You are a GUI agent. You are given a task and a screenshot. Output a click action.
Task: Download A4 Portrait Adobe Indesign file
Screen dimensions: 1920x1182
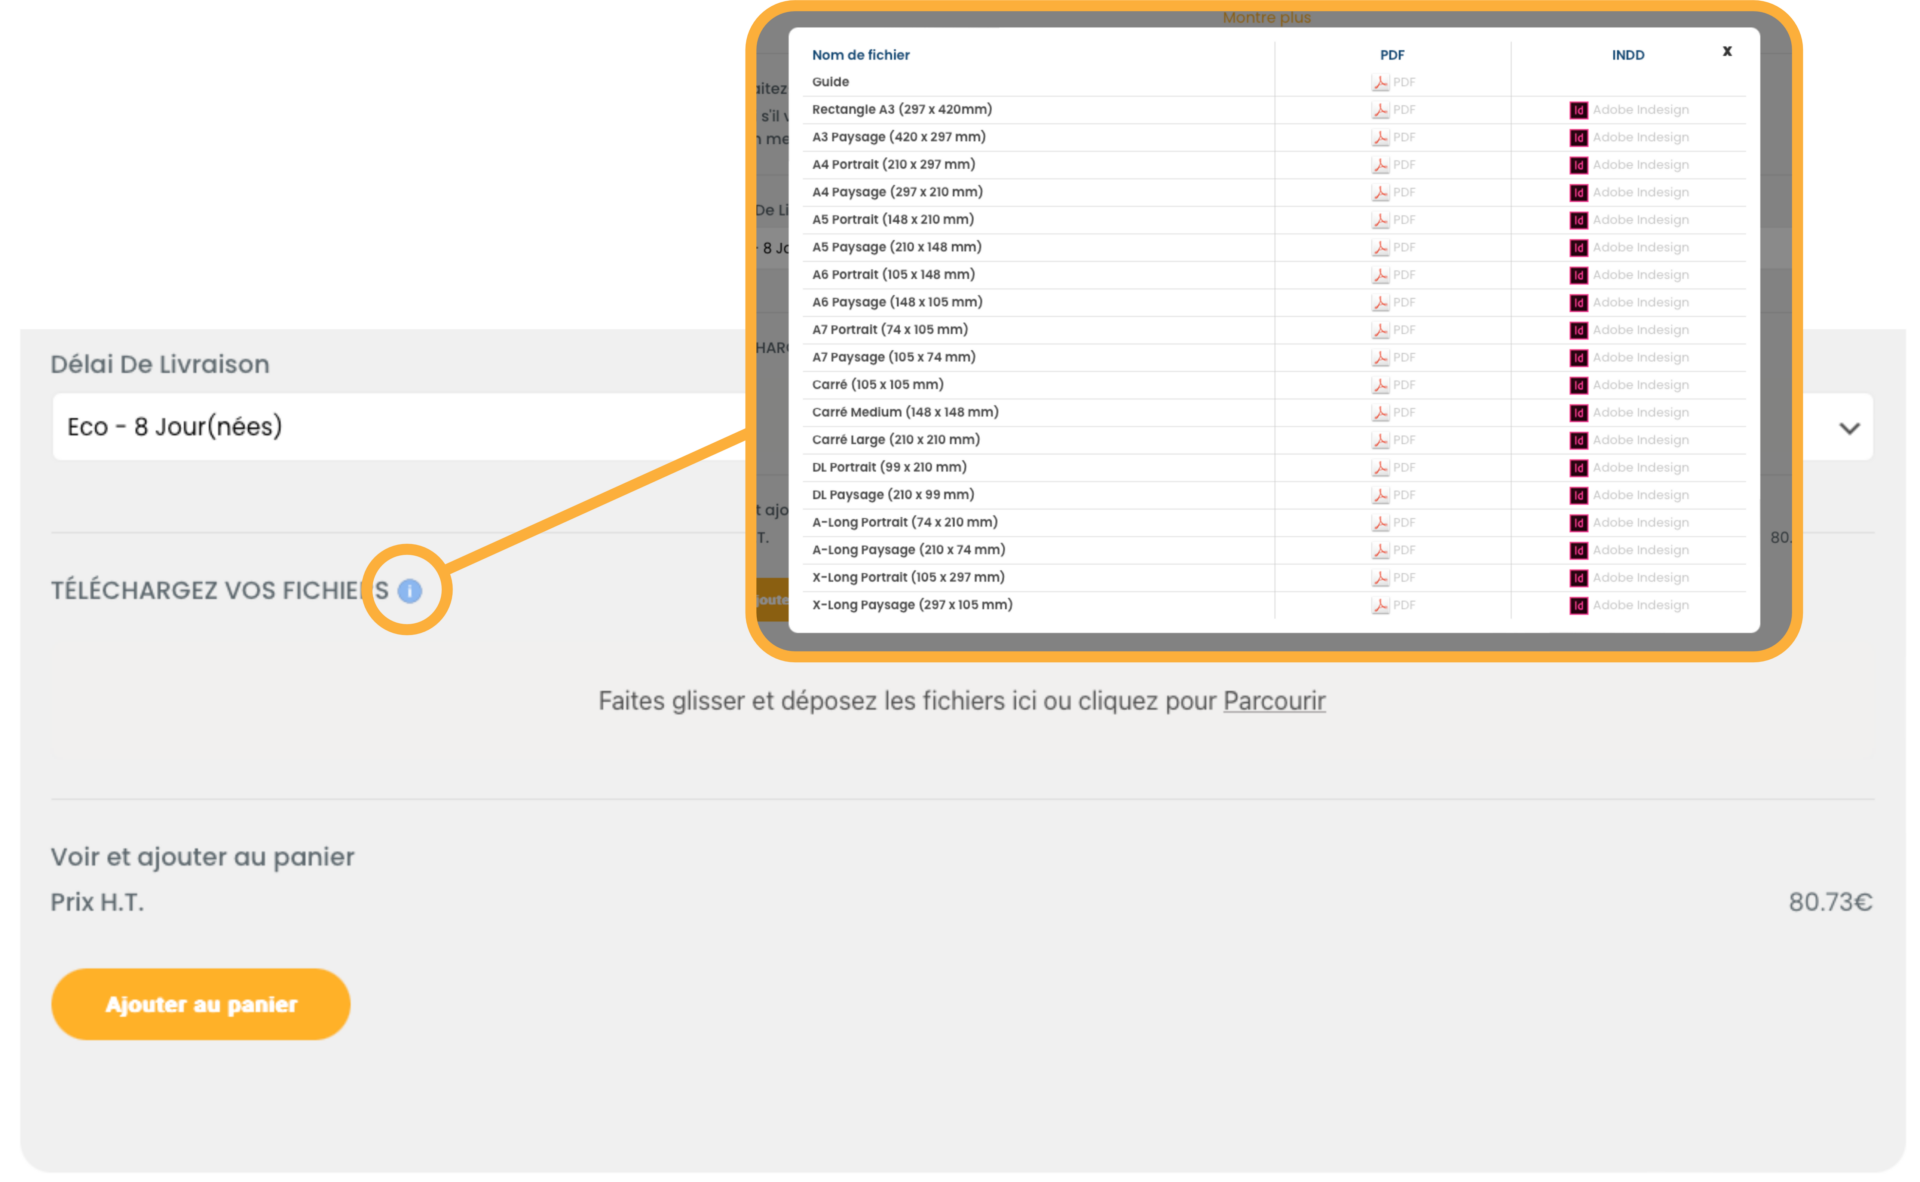pyautogui.click(x=1629, y=165)
